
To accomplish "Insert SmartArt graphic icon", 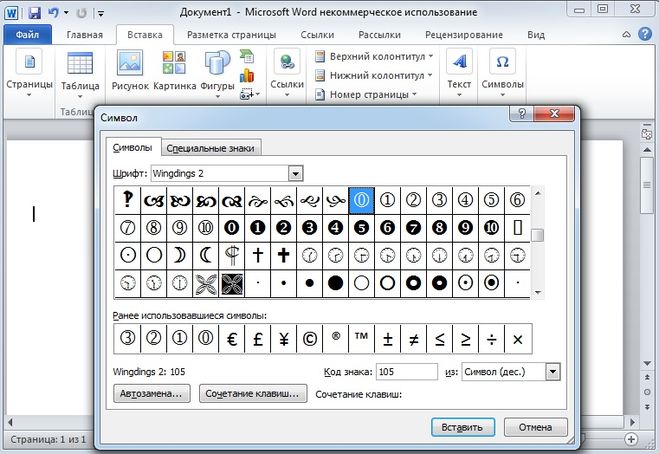I will 247,56.
